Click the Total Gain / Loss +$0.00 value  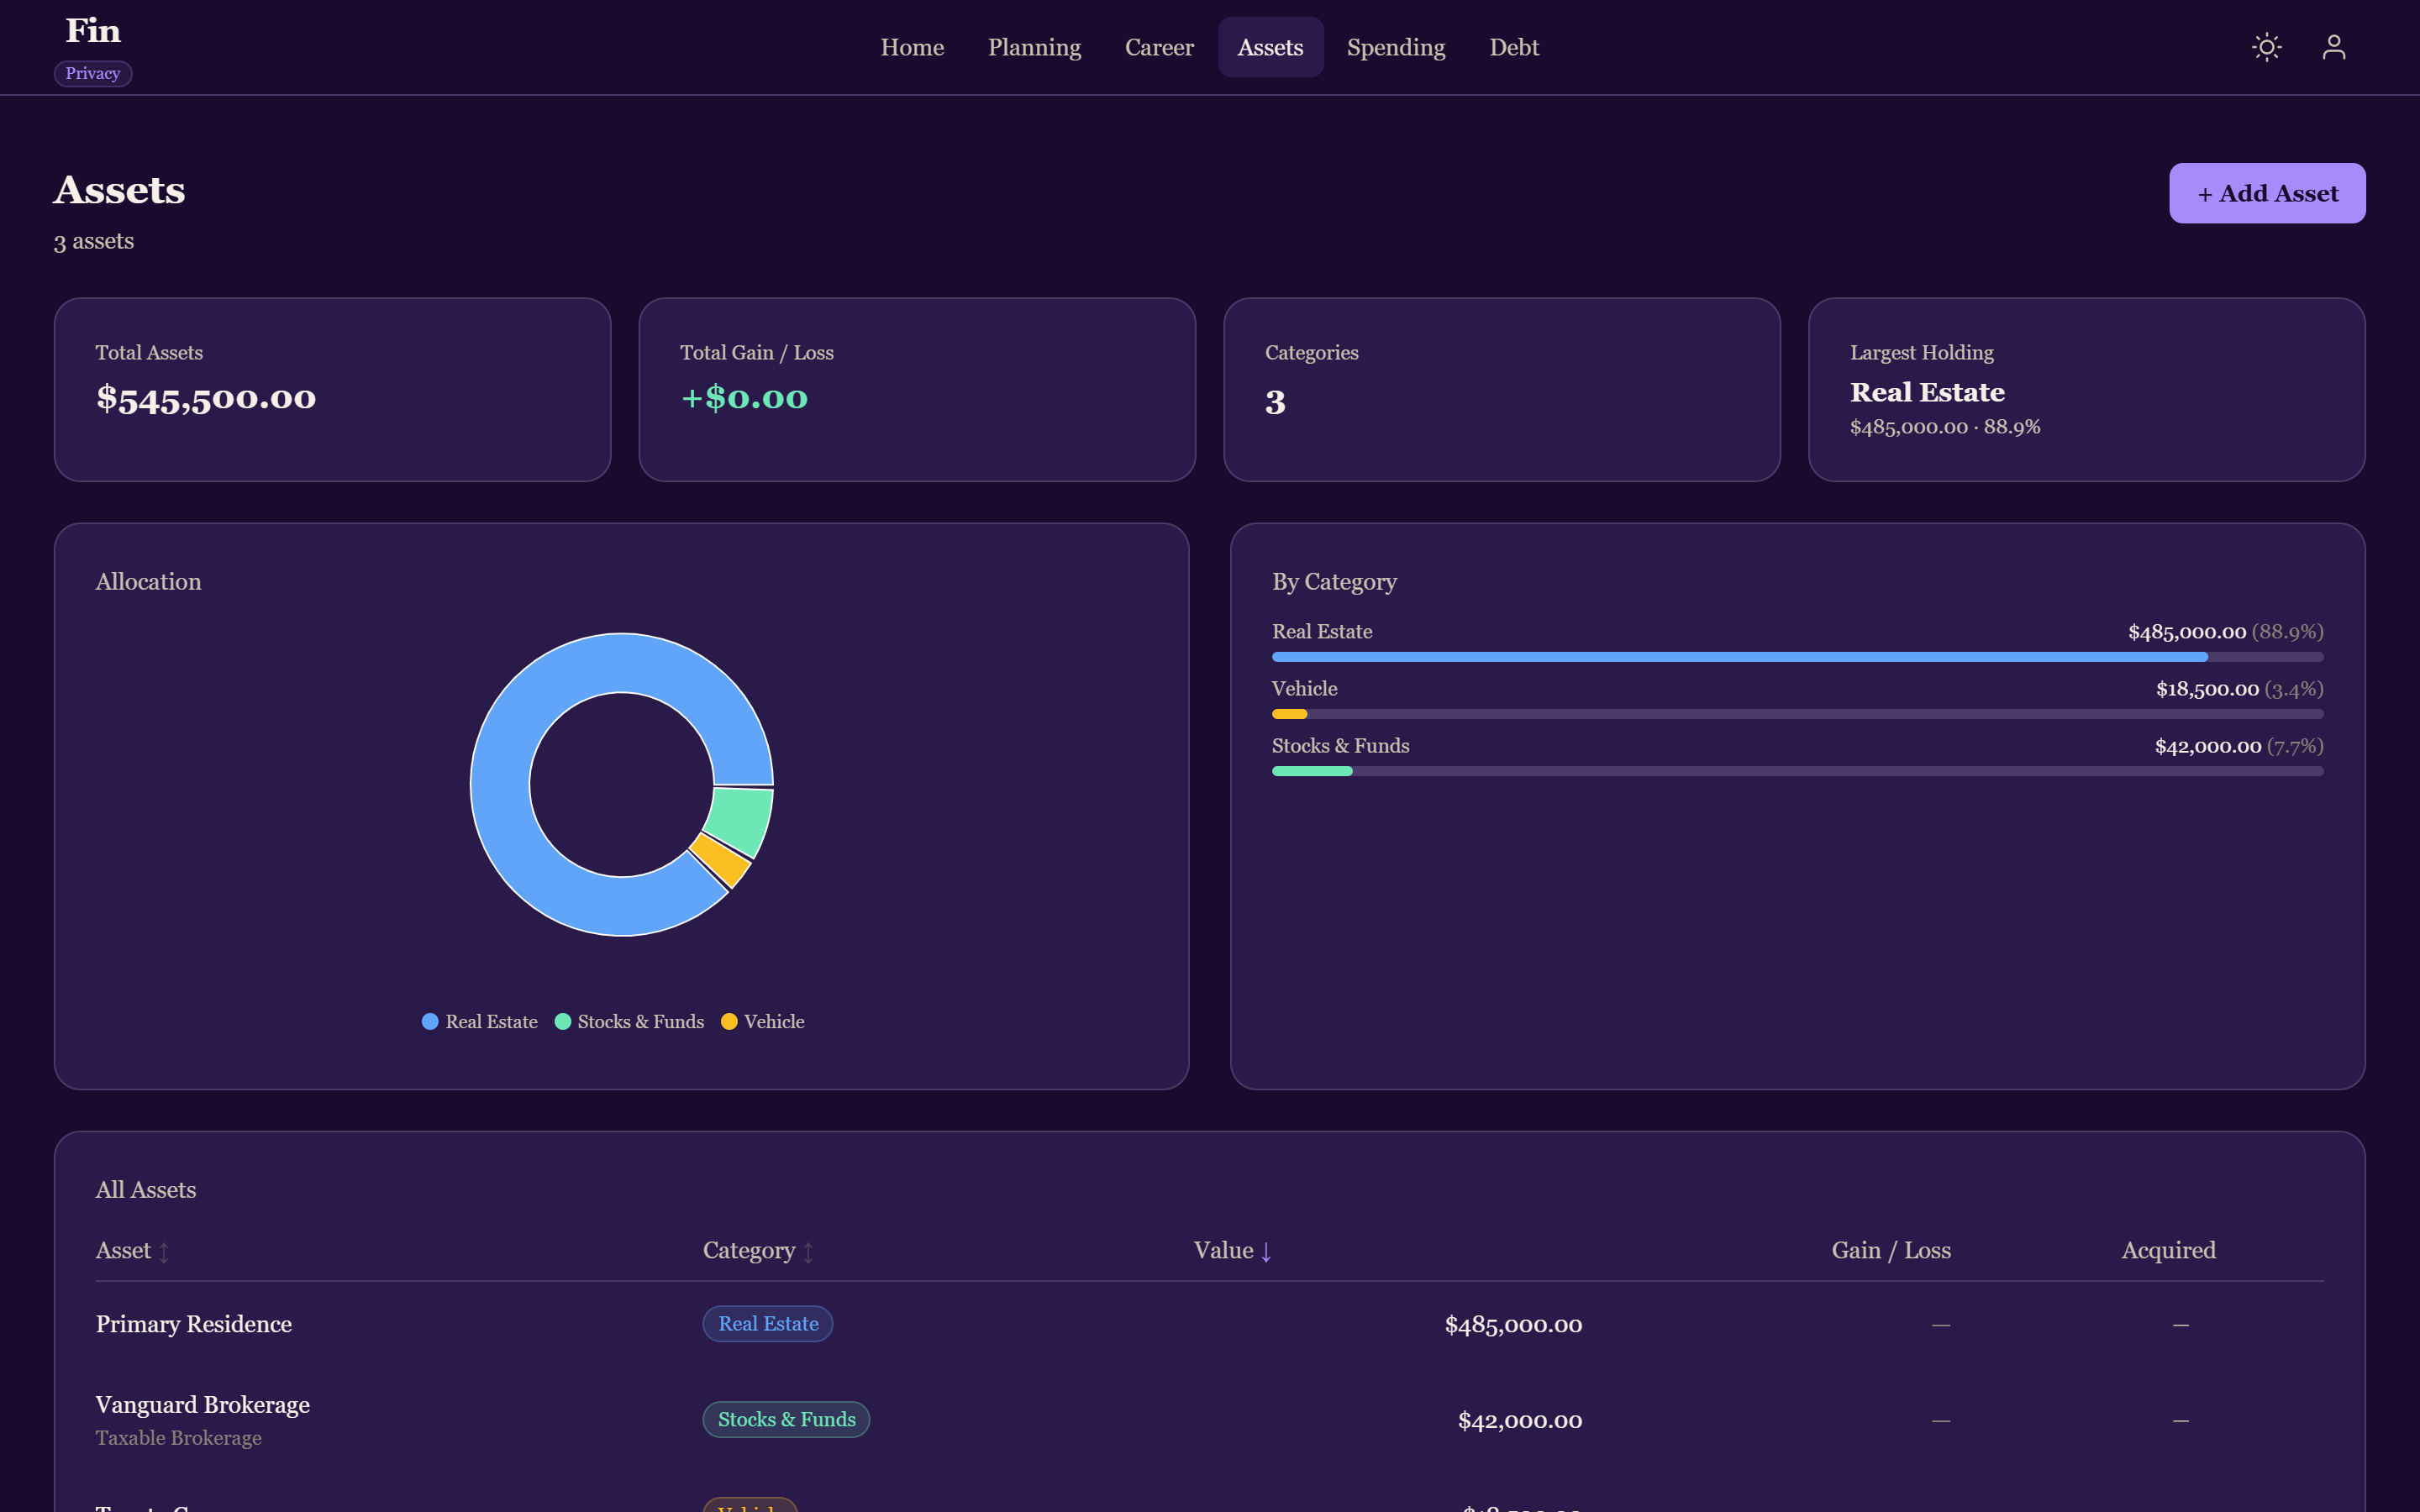(x=744, y=398)
